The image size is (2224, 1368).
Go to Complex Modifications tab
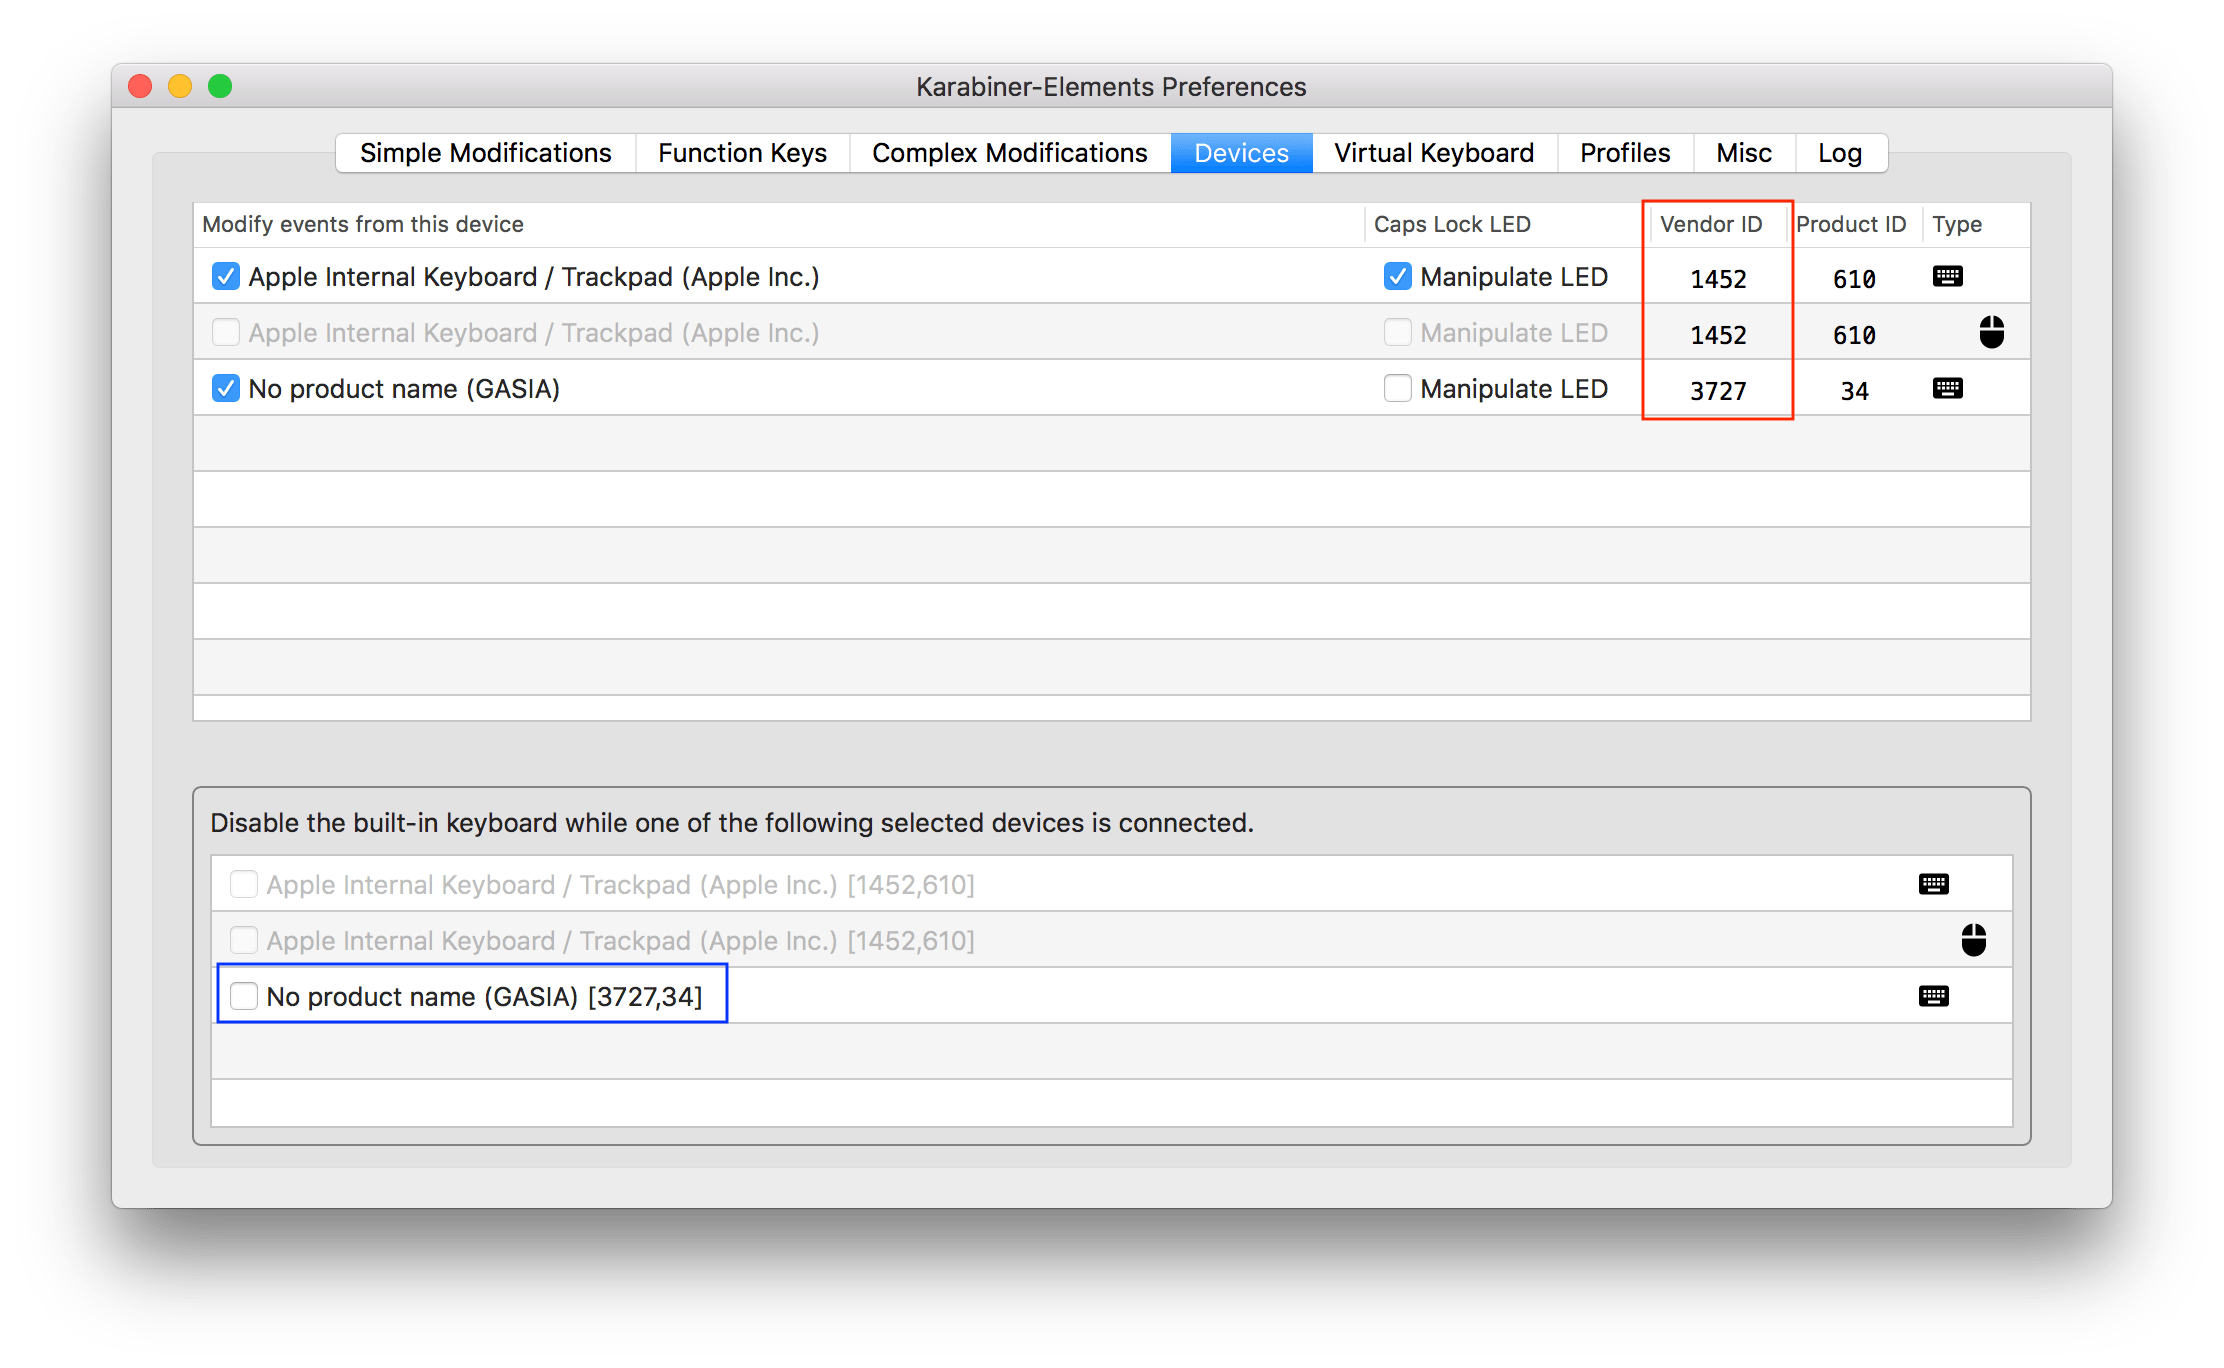pos(1009,153)
